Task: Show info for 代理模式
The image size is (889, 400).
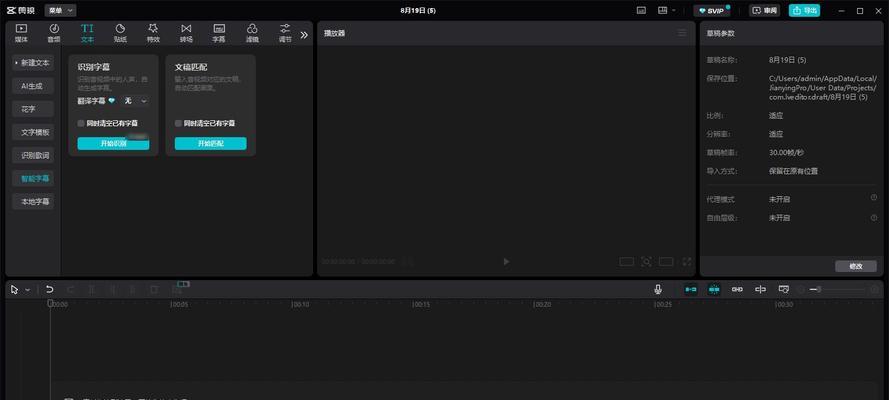Action: [x=874, y=198]
